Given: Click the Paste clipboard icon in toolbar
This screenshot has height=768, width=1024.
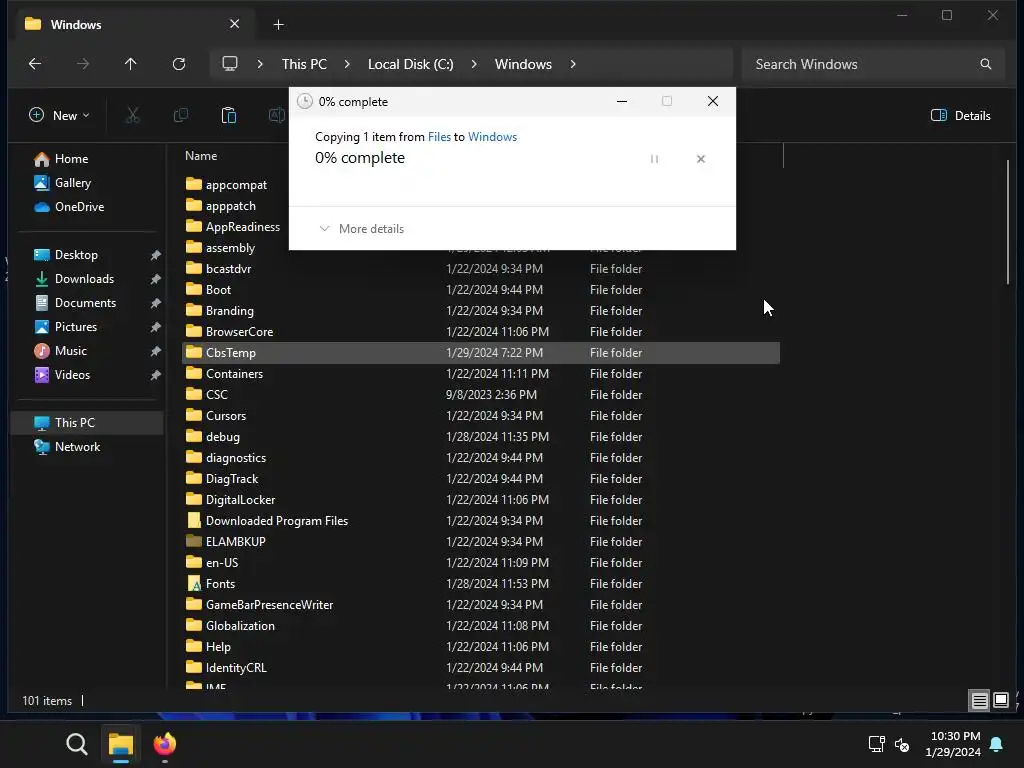Looking at the screenshot, I should [229, 116].
